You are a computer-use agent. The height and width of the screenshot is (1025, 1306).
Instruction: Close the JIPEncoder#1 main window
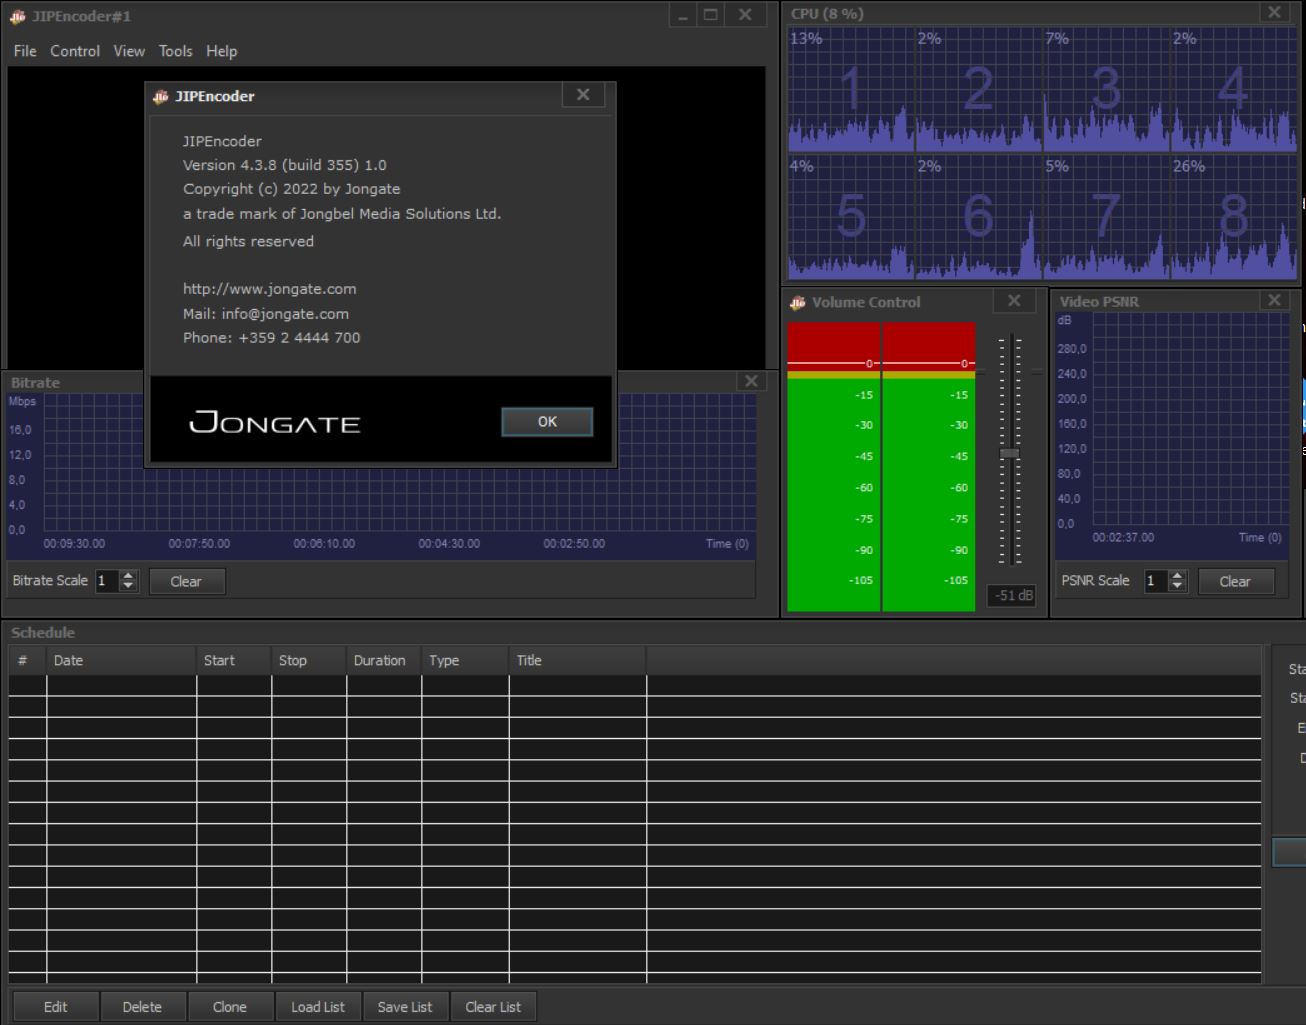tap(745, 15)
